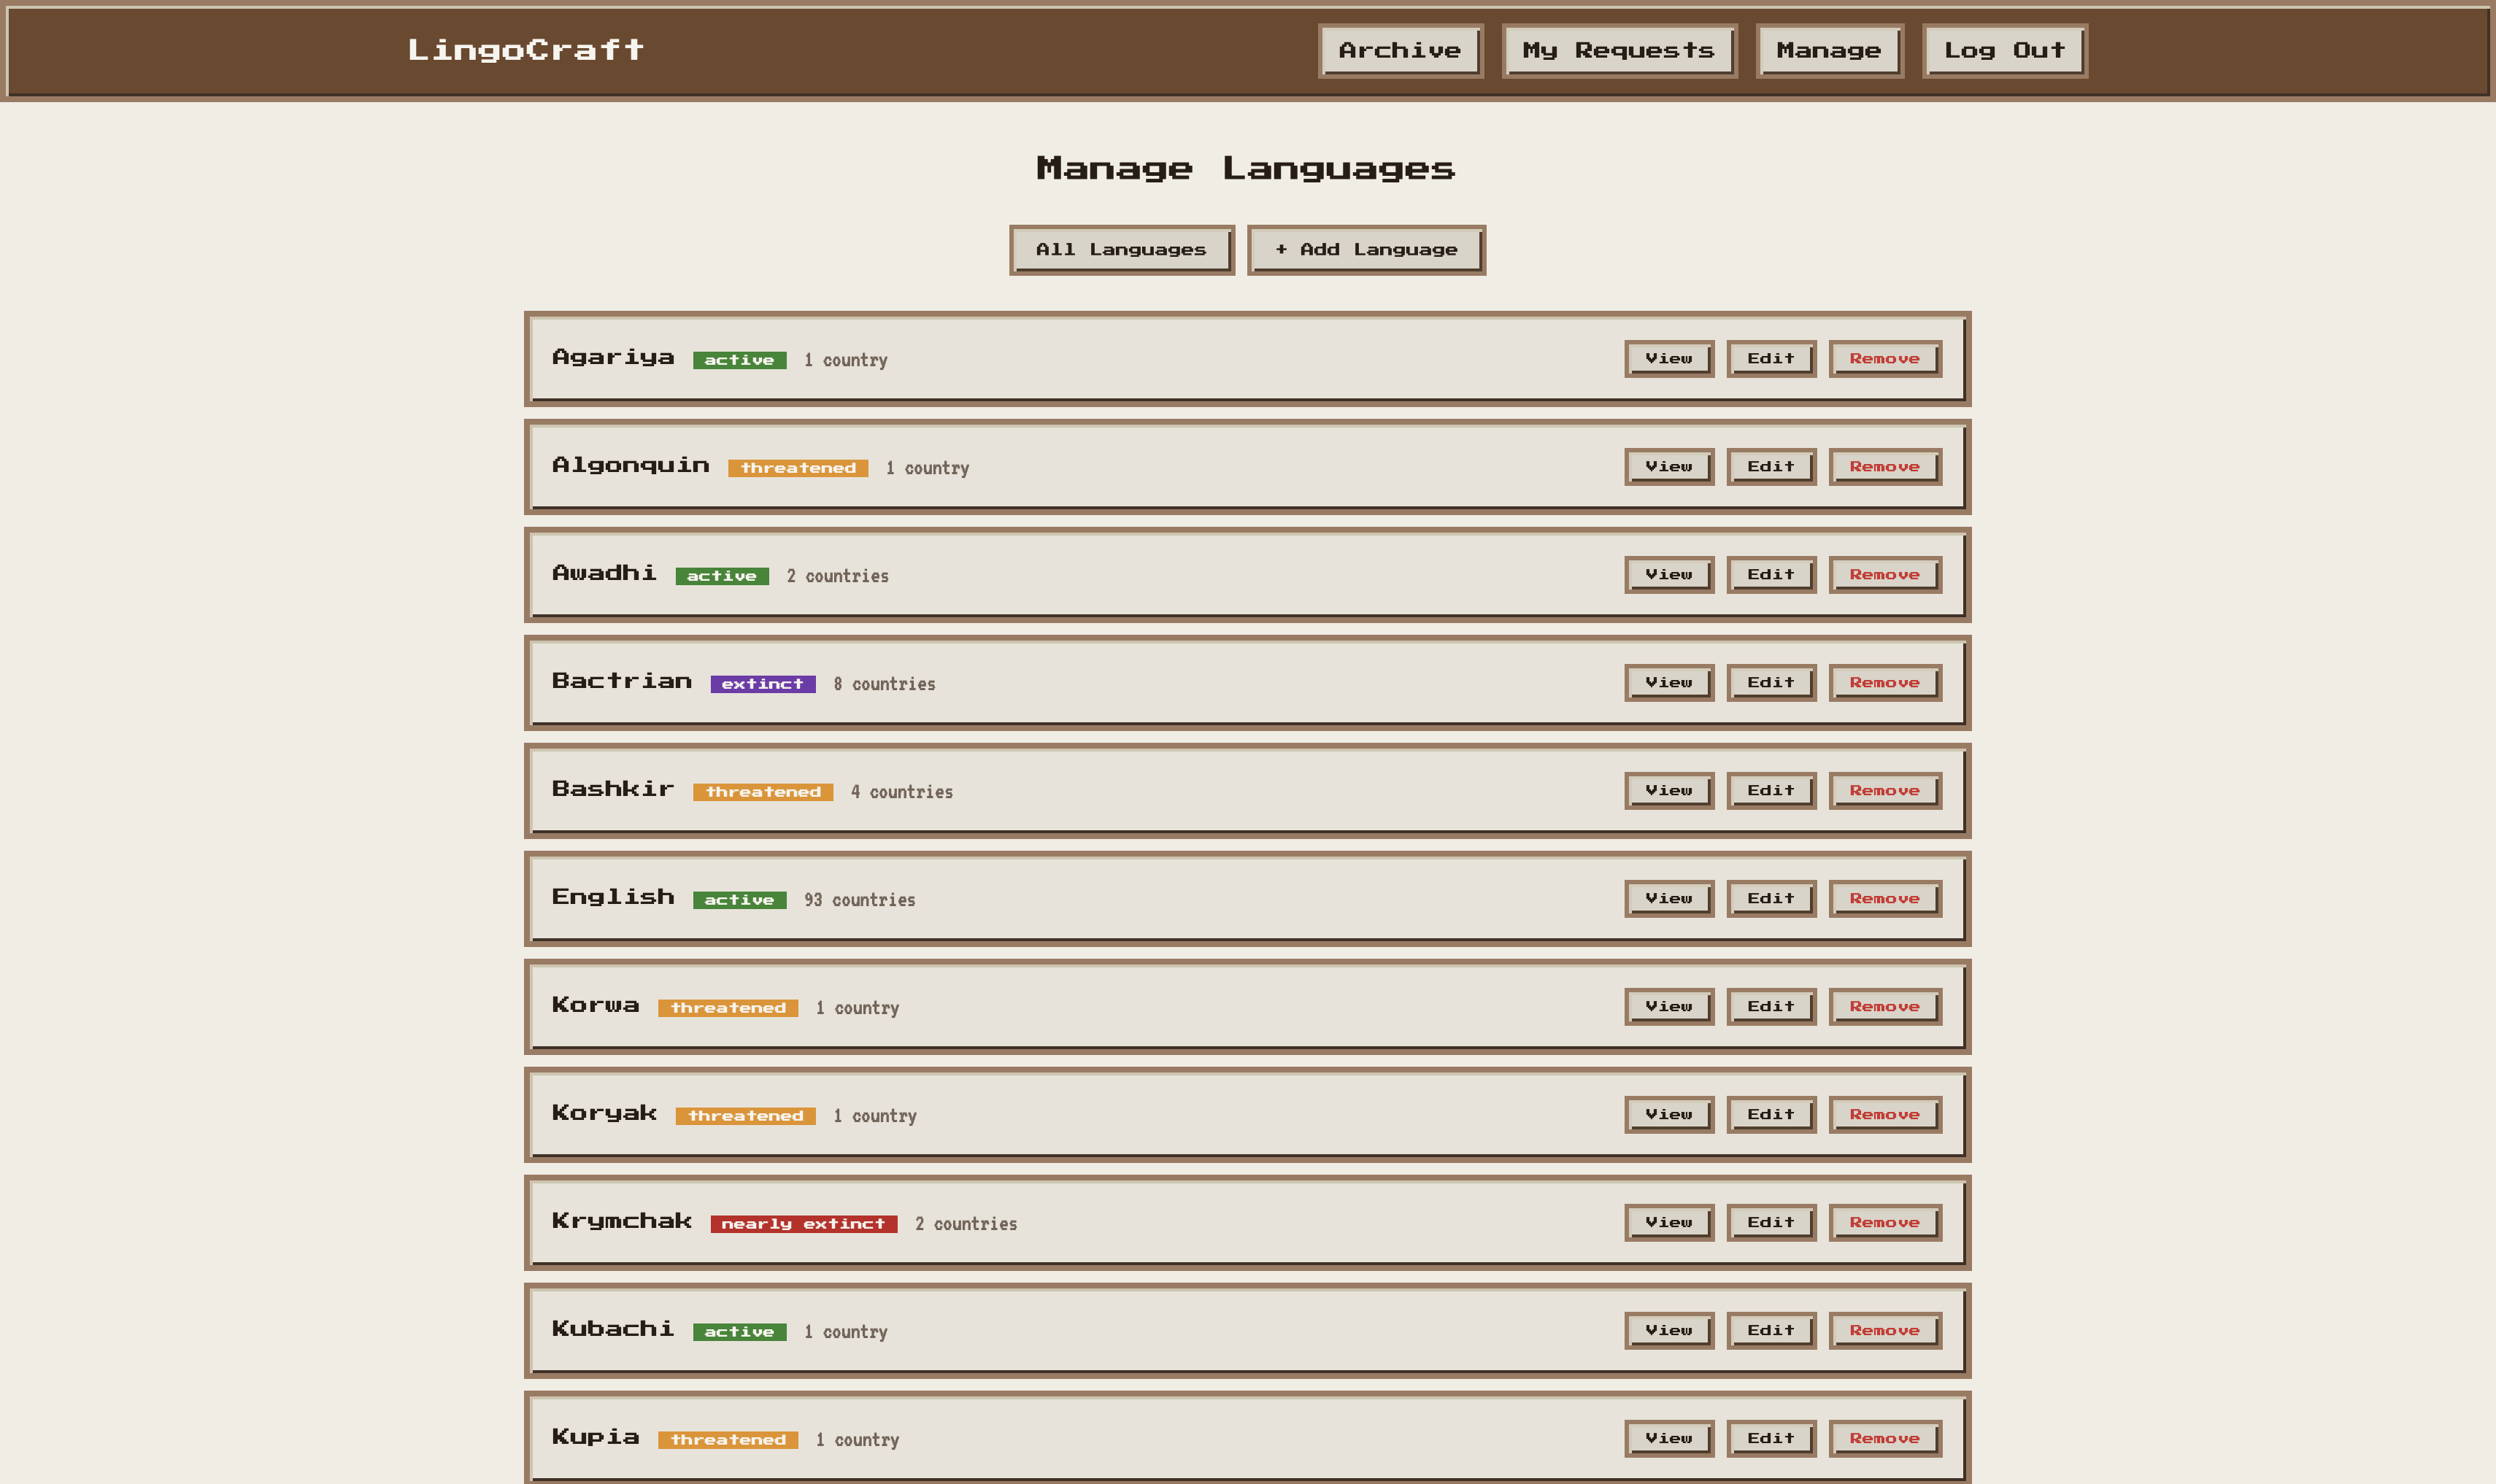The height and width of the screenshot is (1484, 2496).
Task: Open the Manage navigation item
Action: click(x=1828, y=51)
